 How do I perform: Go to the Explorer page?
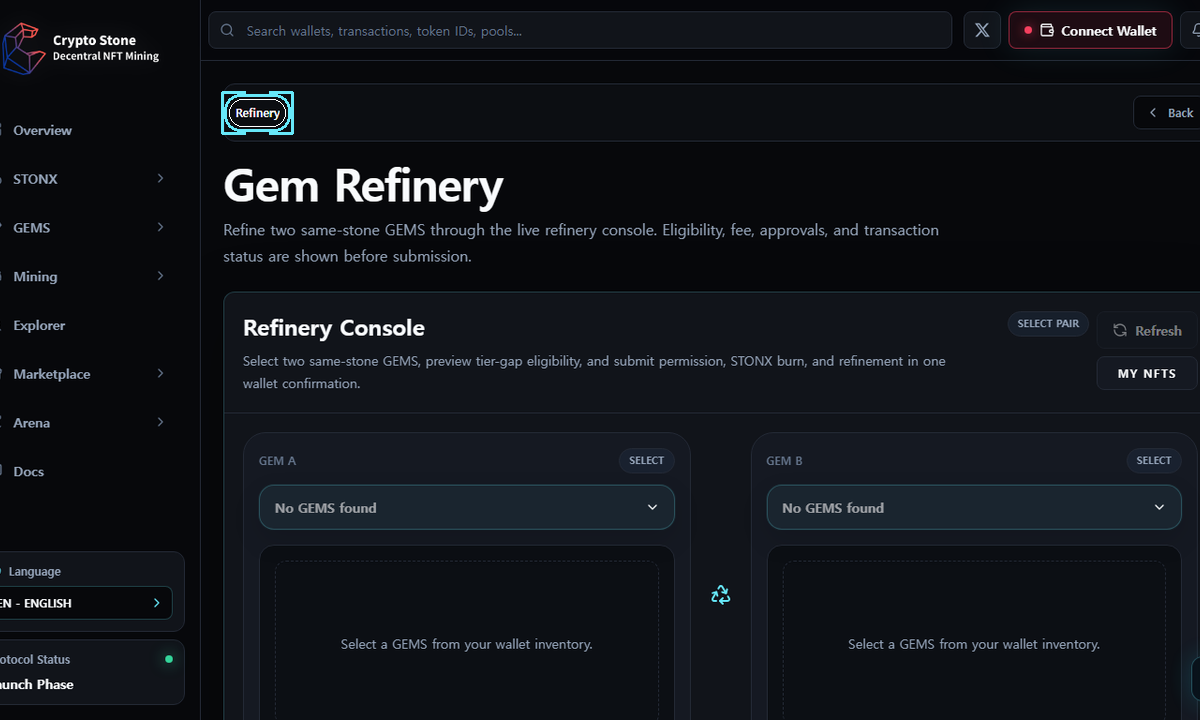(39, 325)
